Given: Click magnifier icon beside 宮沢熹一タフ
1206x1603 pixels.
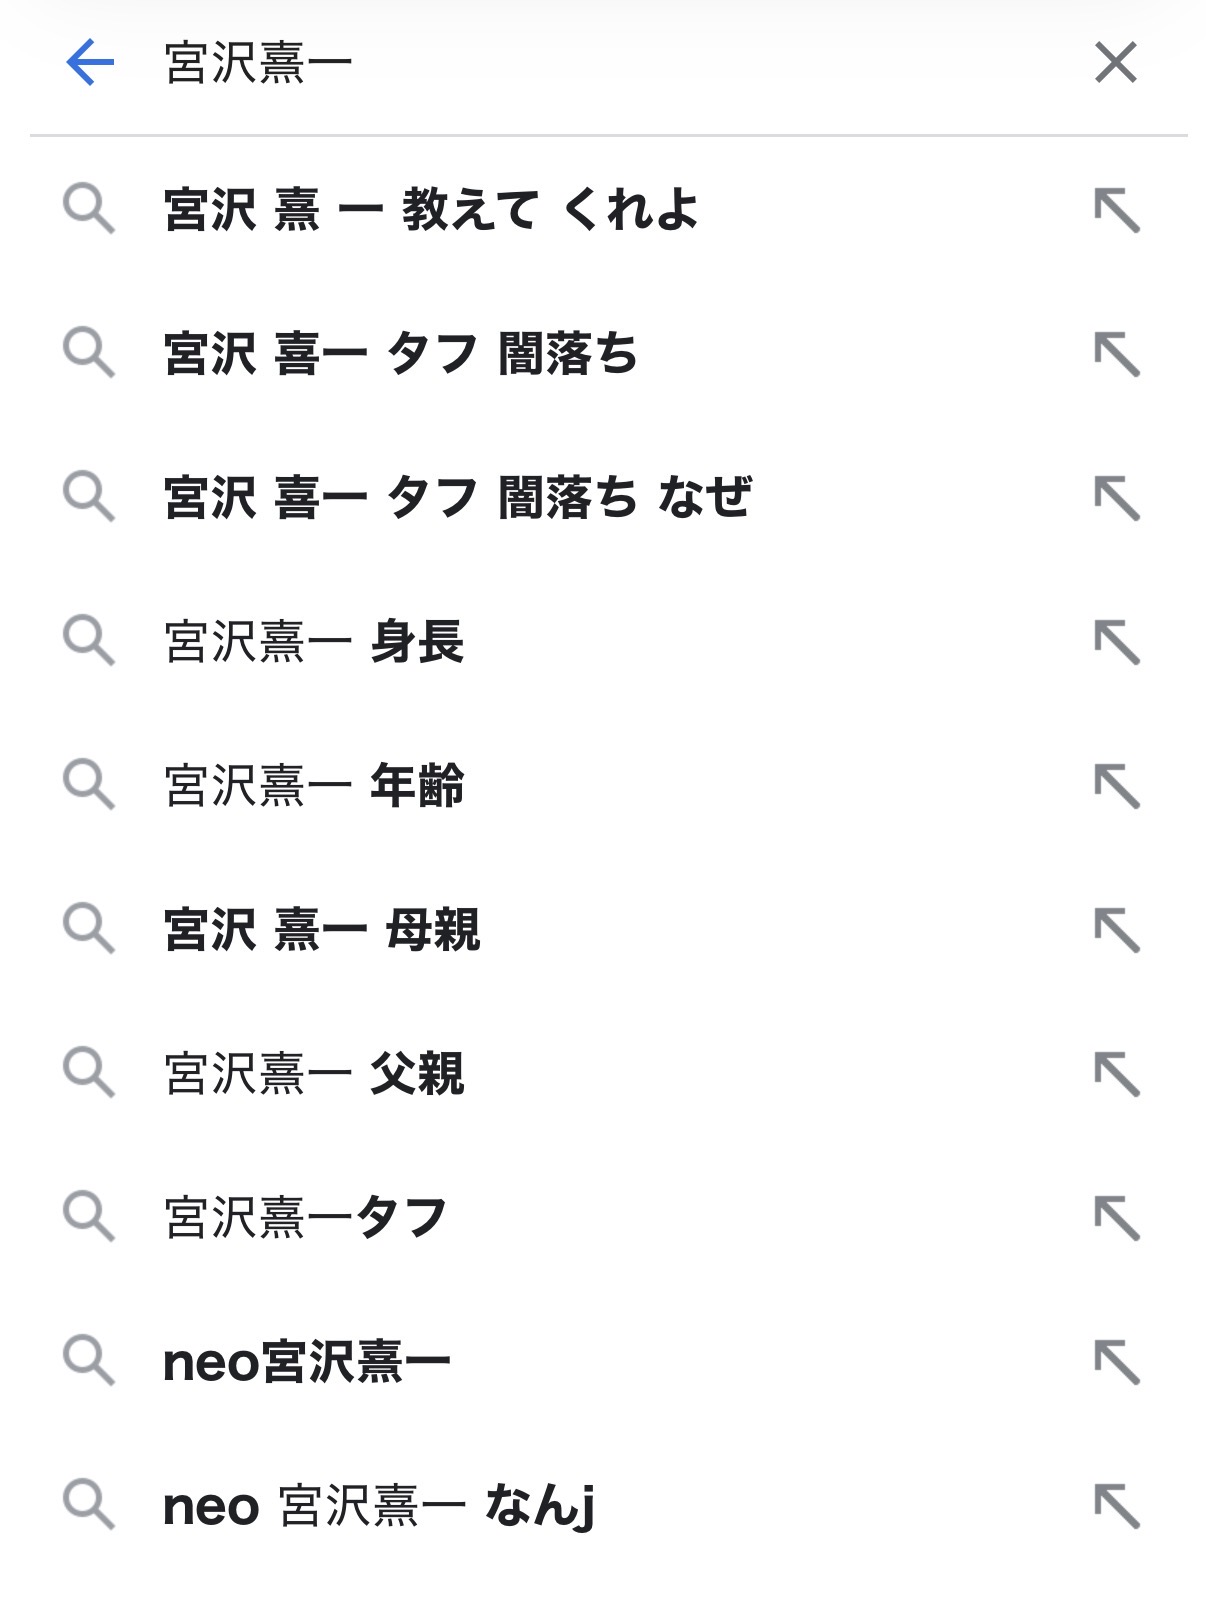Looking at the screenshot, I should point(88,1216).
